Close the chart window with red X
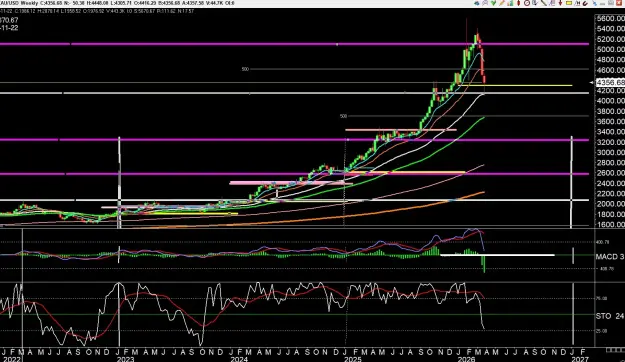 click(619, 3)
